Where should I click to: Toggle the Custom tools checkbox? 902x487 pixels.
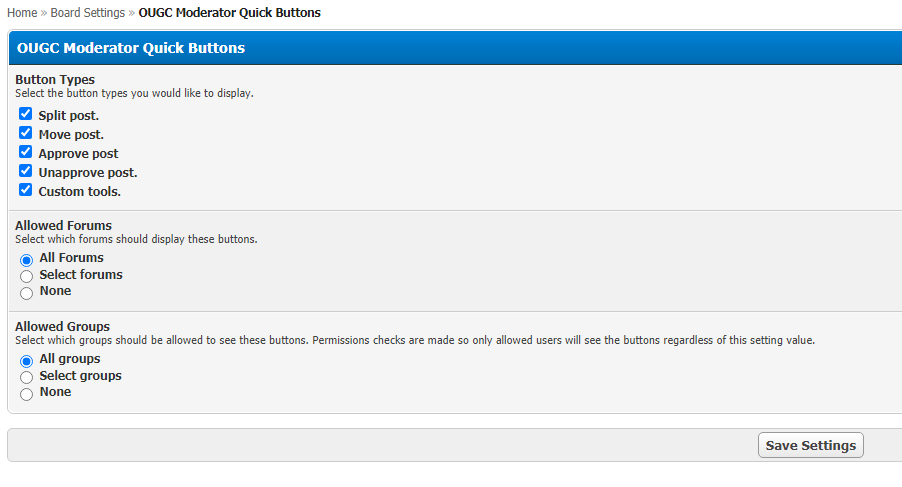point(26,190)
